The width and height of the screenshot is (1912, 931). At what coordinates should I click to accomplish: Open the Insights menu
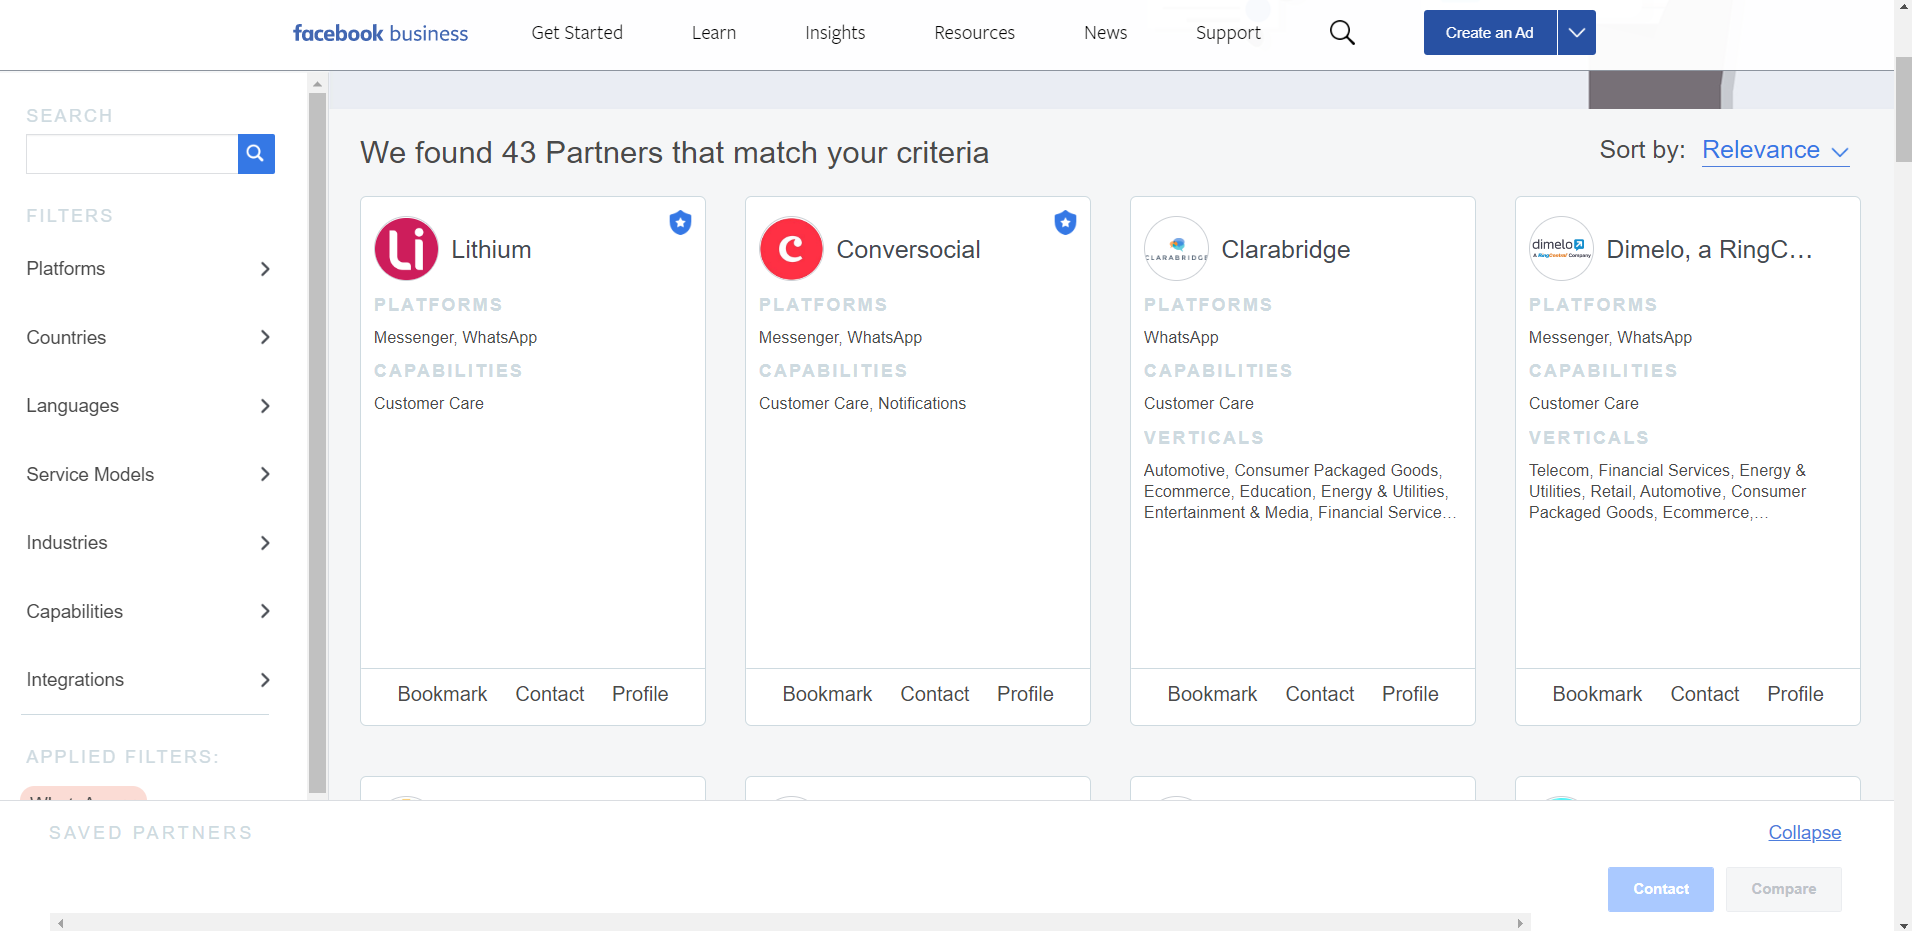tap(835, 33)
